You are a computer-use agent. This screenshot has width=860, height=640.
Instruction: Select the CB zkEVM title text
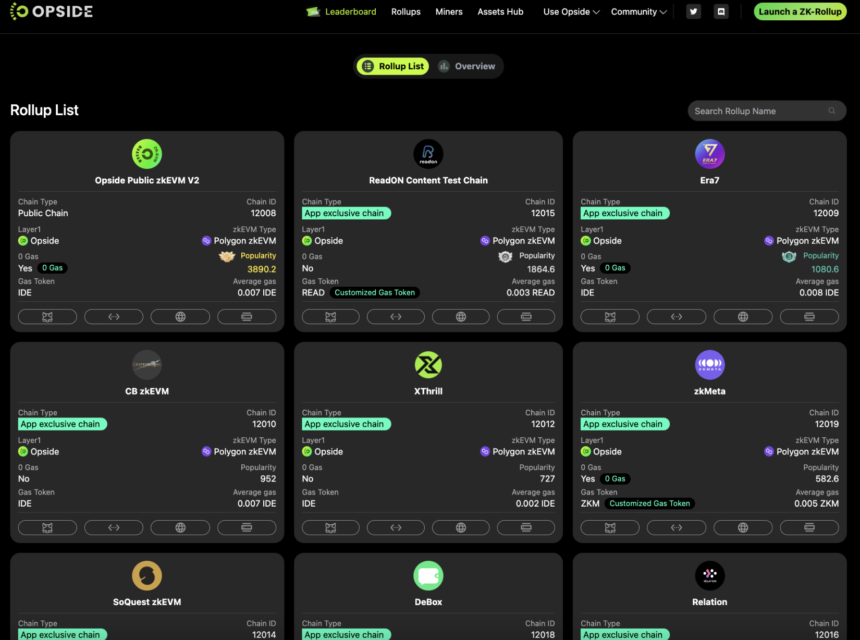(147, 391)
